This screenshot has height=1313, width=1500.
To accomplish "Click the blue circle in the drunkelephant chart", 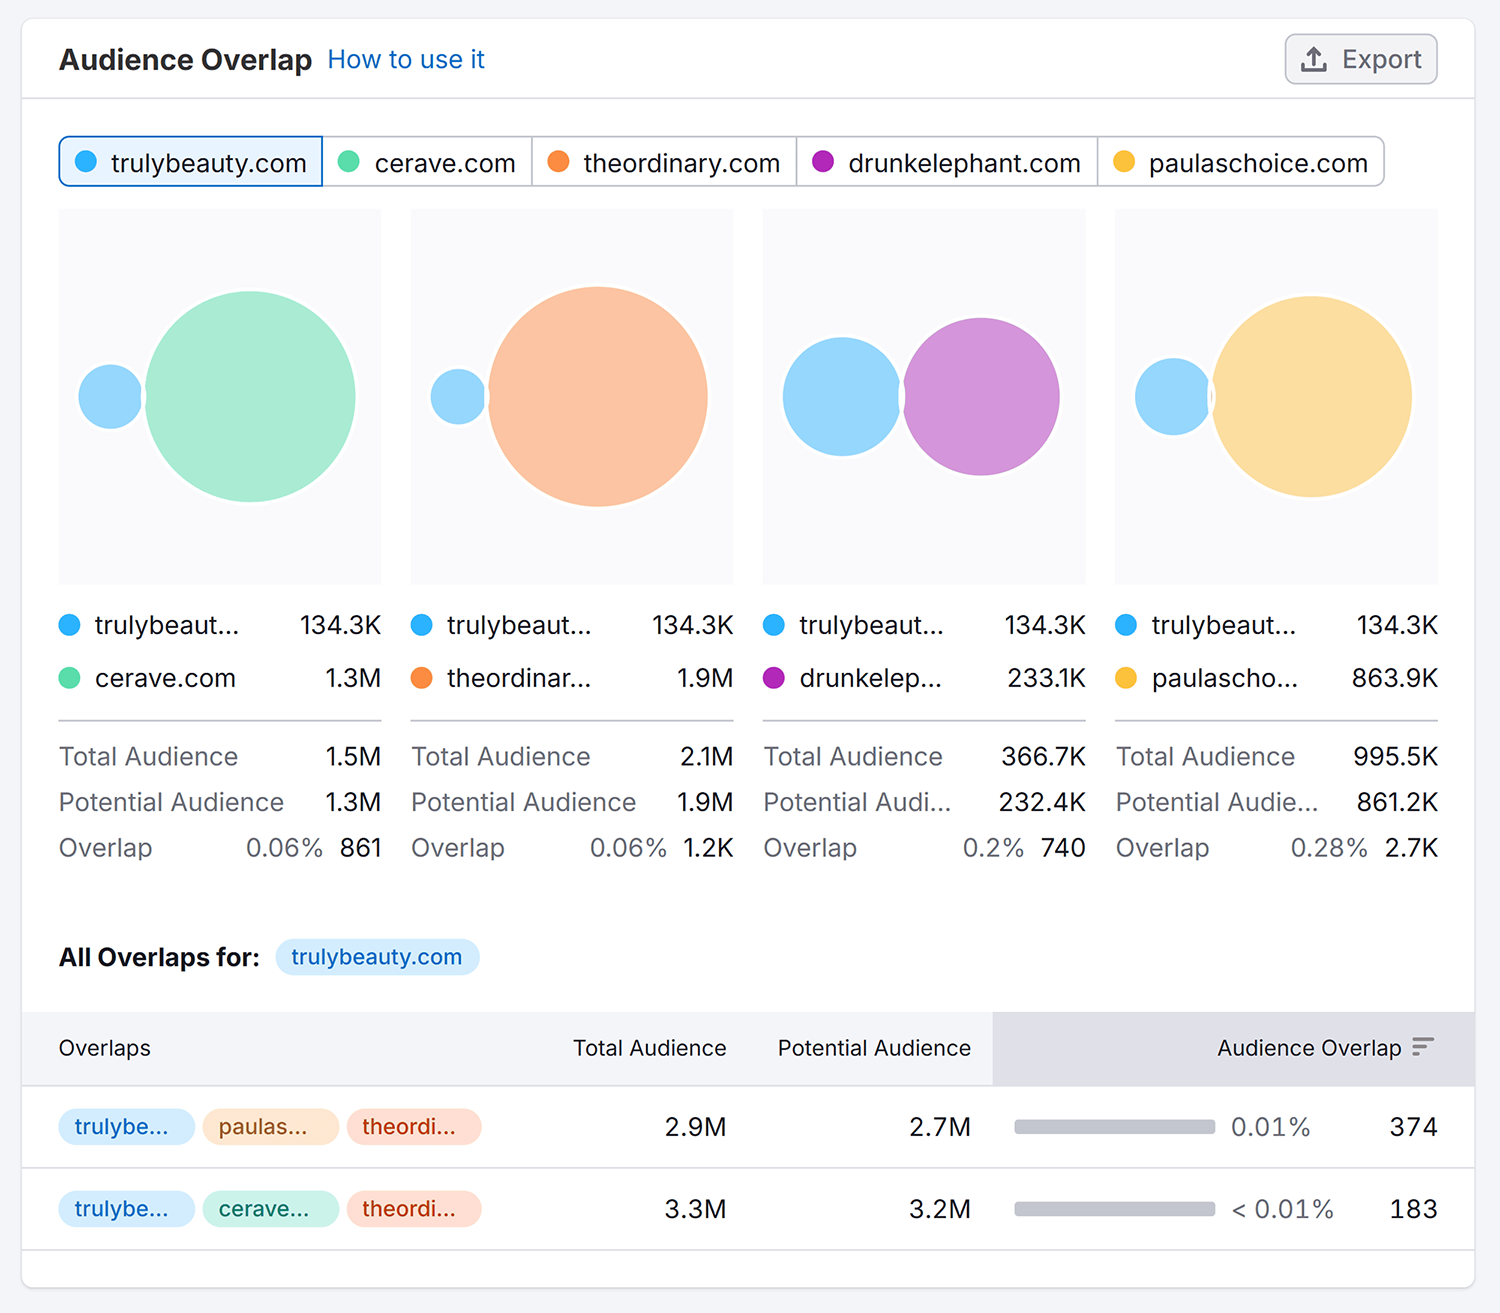I will 842,397.
